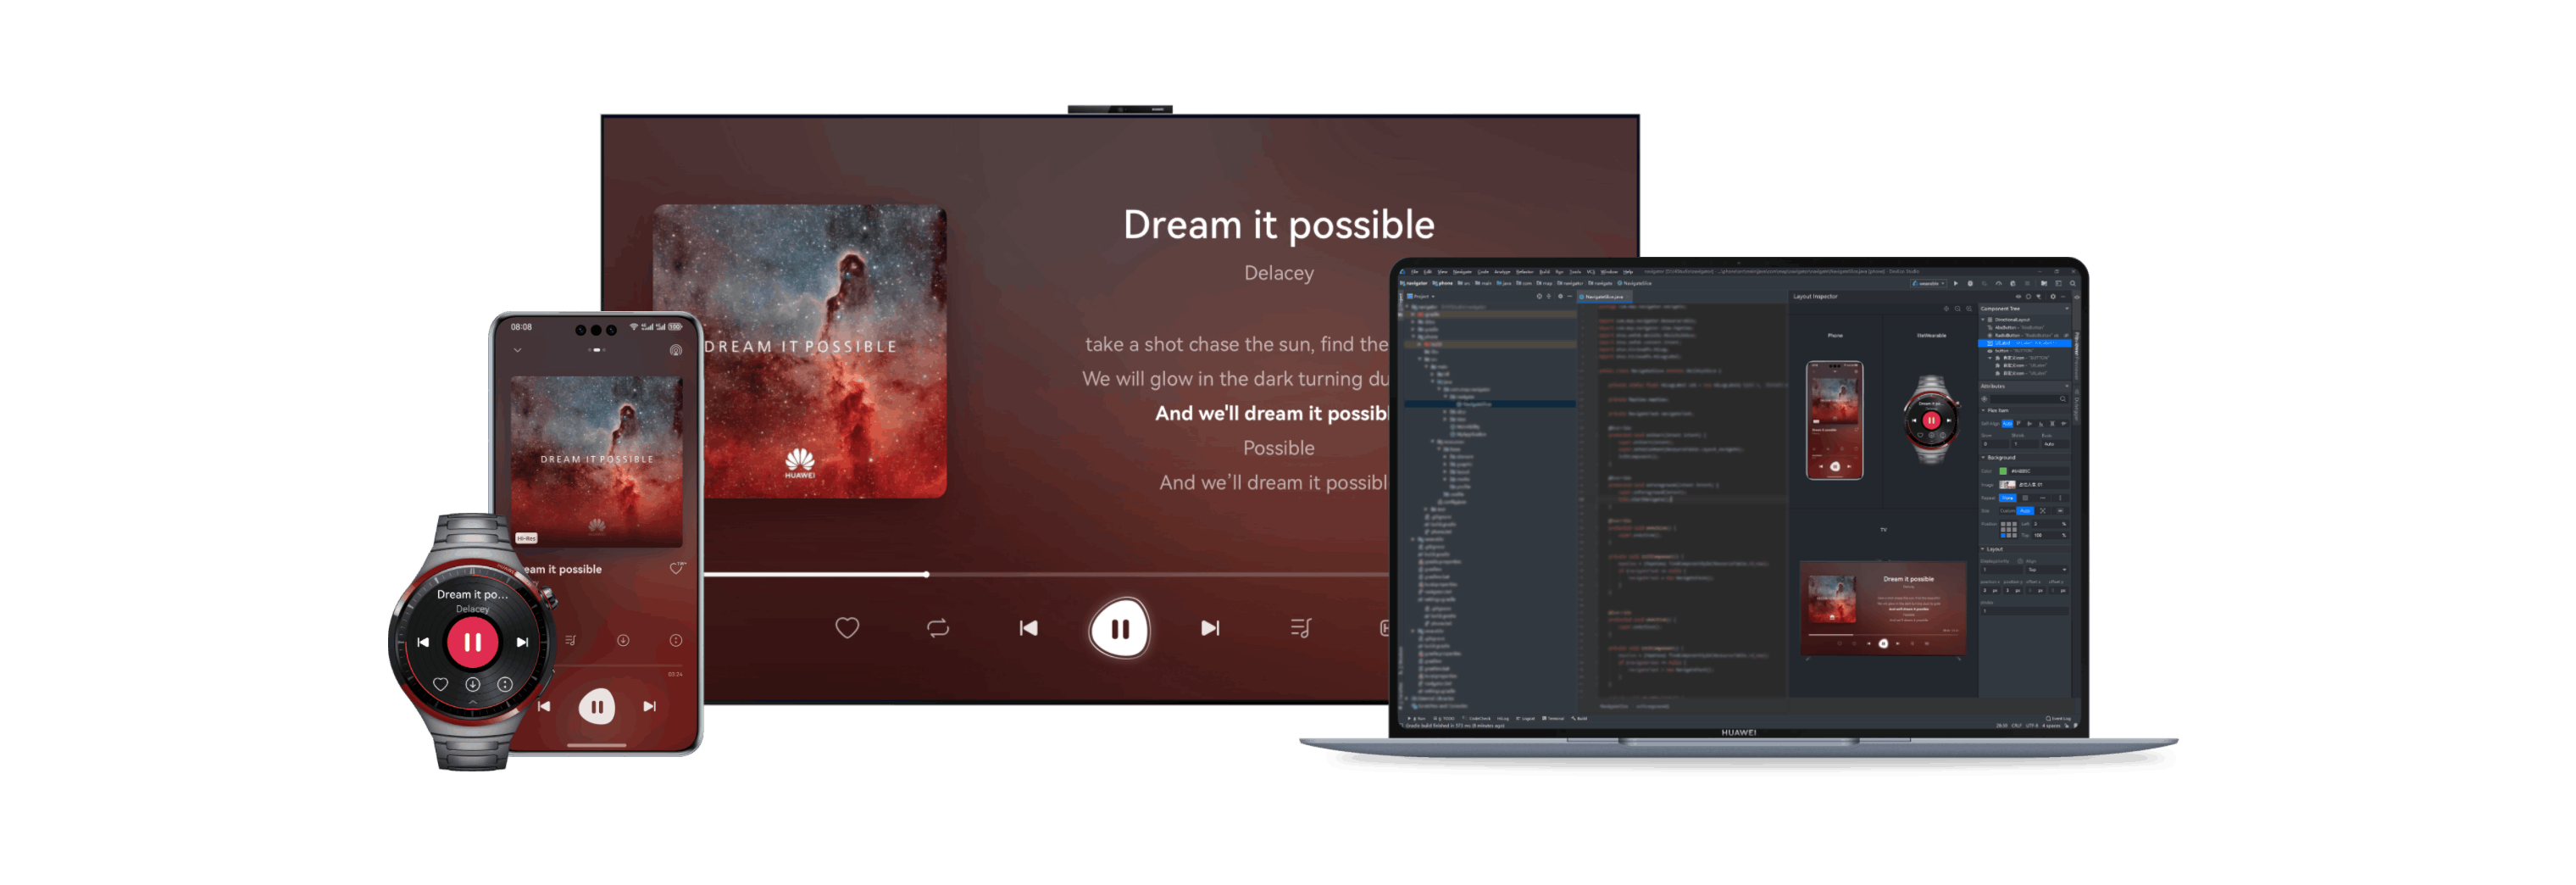Screen dimensions: 2576x885
Task: Play previous song on the phone
Action: click(544, 706)
